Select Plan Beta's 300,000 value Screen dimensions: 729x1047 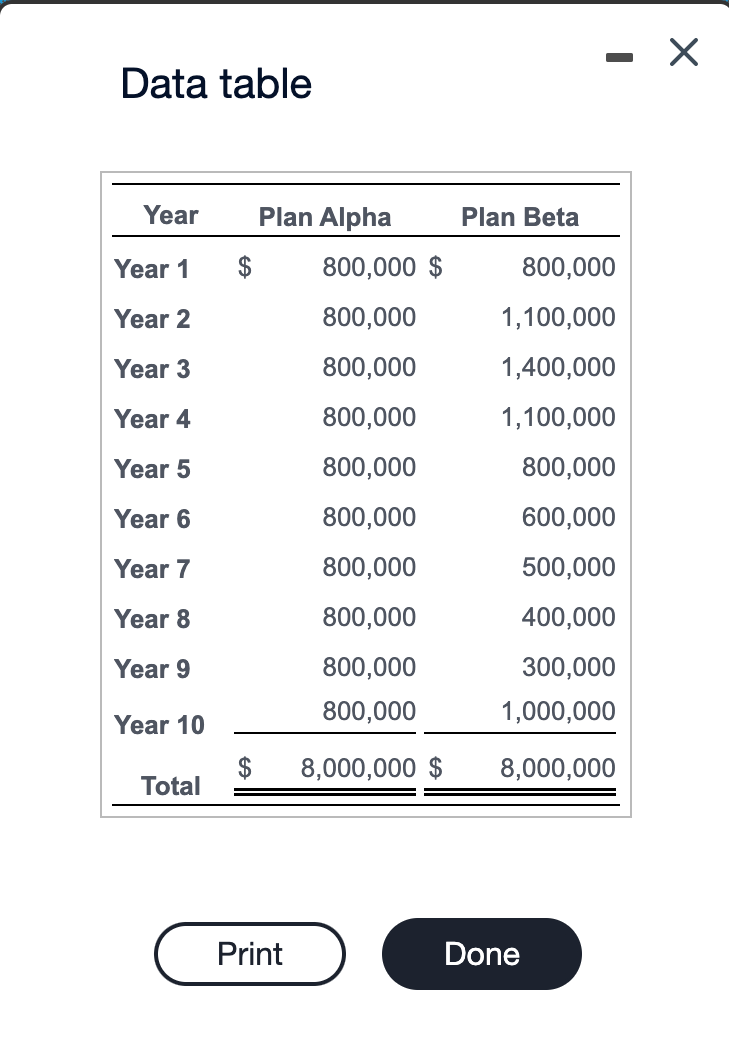569,667
